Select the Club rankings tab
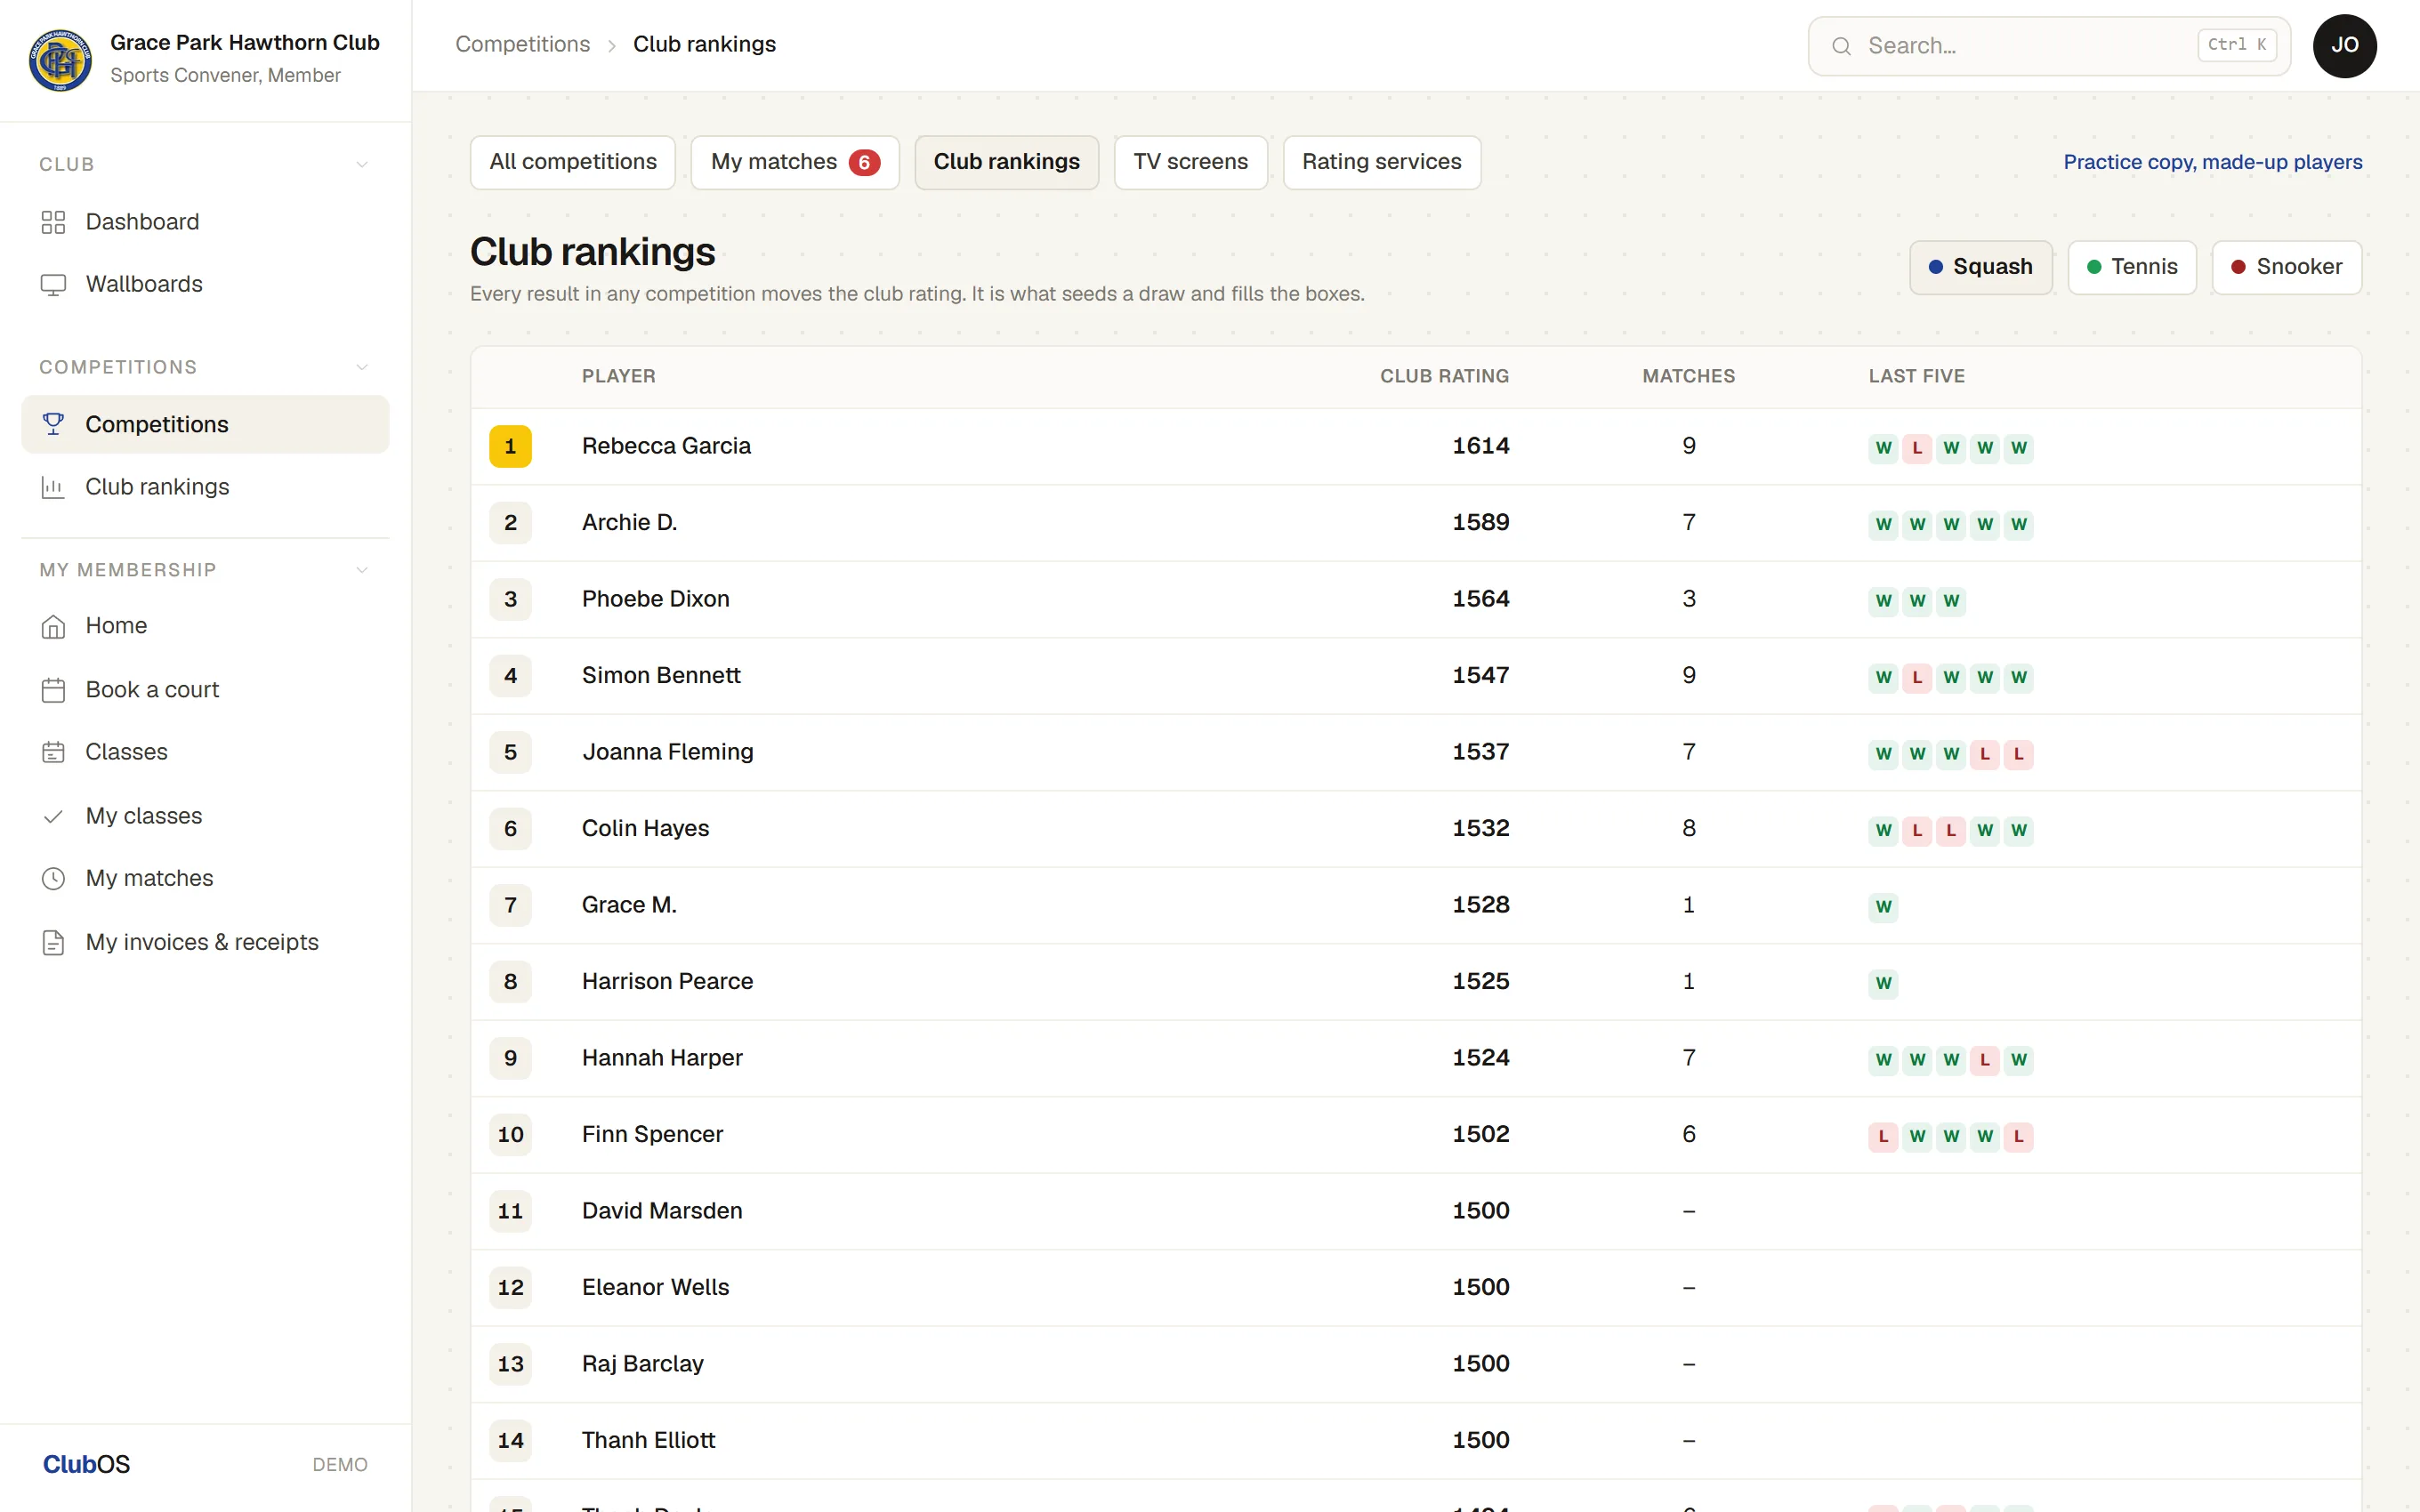2420x1512 pixels. point(1006,162)
